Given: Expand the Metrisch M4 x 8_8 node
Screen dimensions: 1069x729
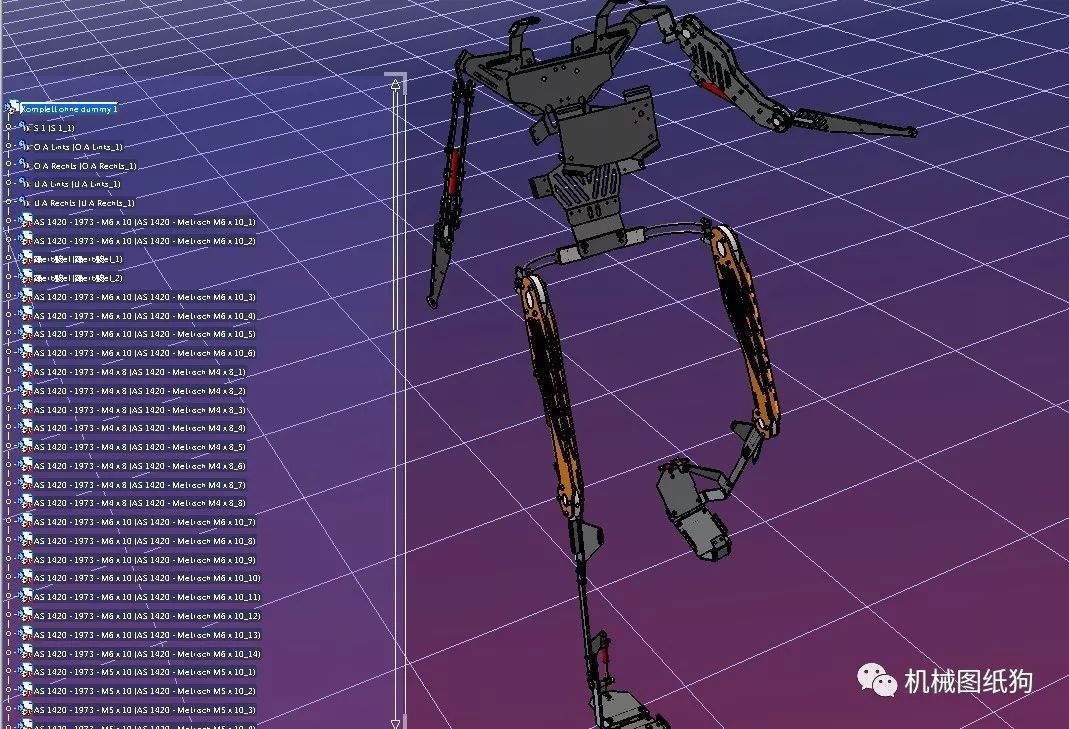Looking at the screenshot, I should coord(9,502).
